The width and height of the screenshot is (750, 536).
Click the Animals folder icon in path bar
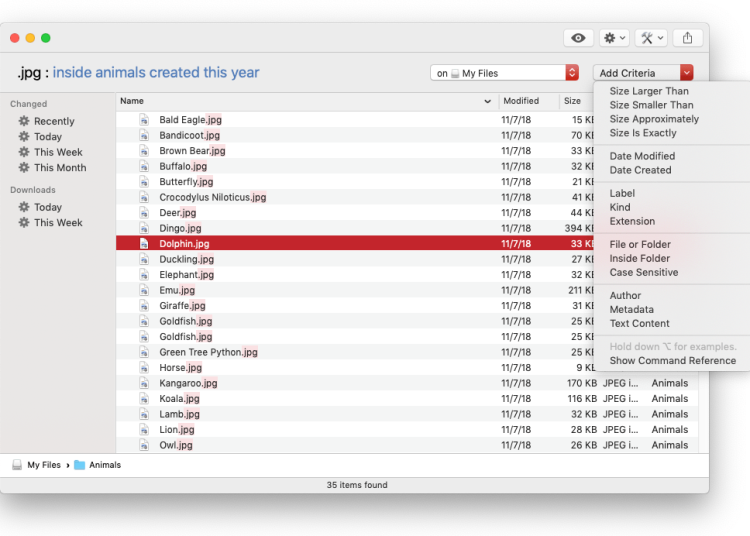click(x=80, y=465)
